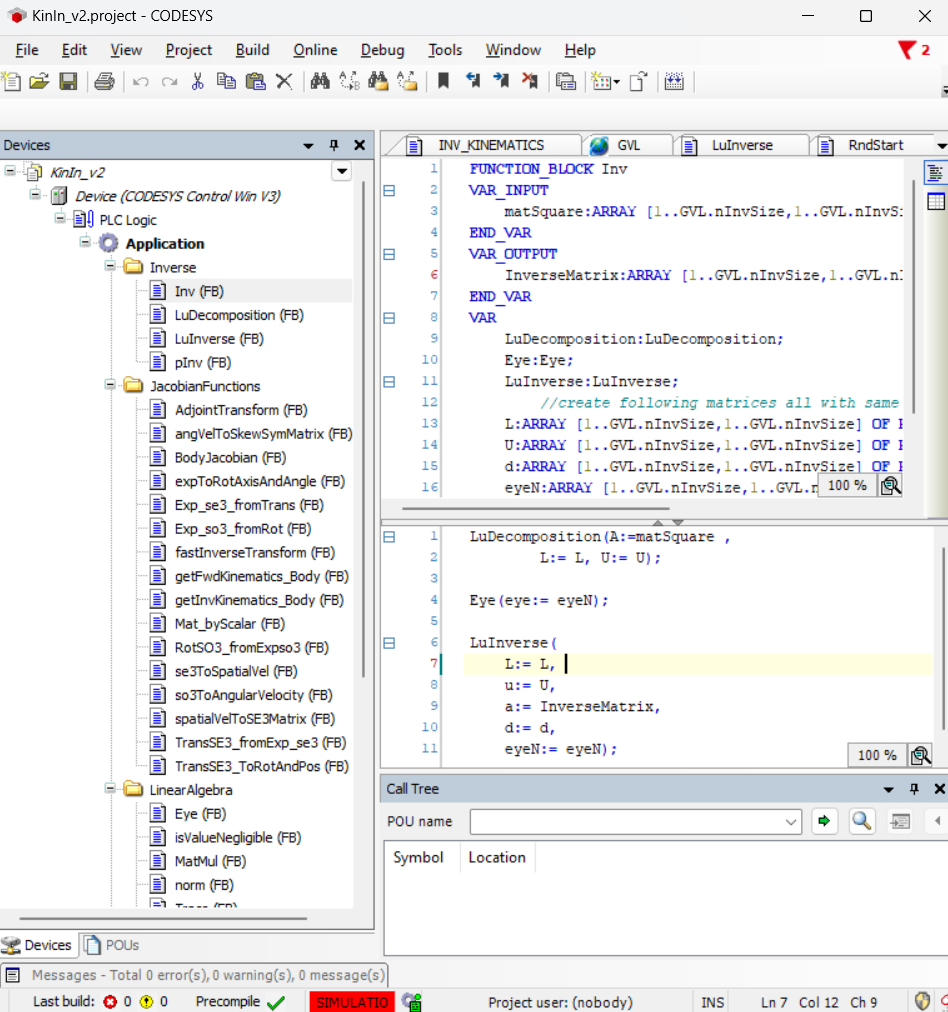948x1012 pixels.
Task: Toggle bookmark on current line
Action: [x=443, y=81]
